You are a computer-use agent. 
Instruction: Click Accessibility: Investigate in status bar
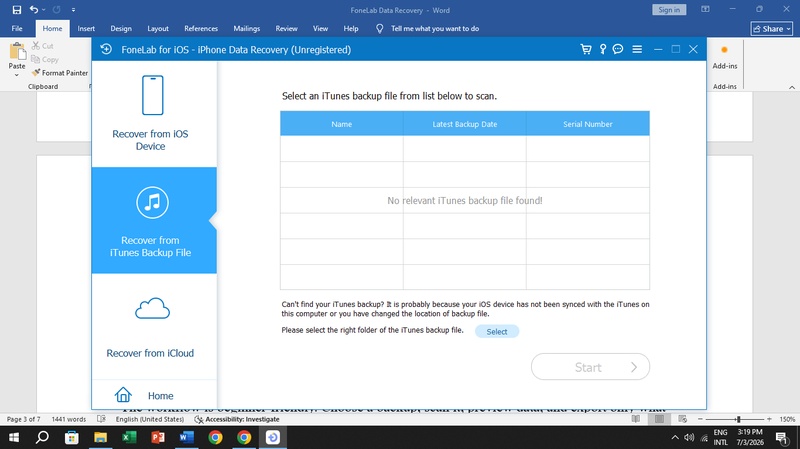[237, 419]
